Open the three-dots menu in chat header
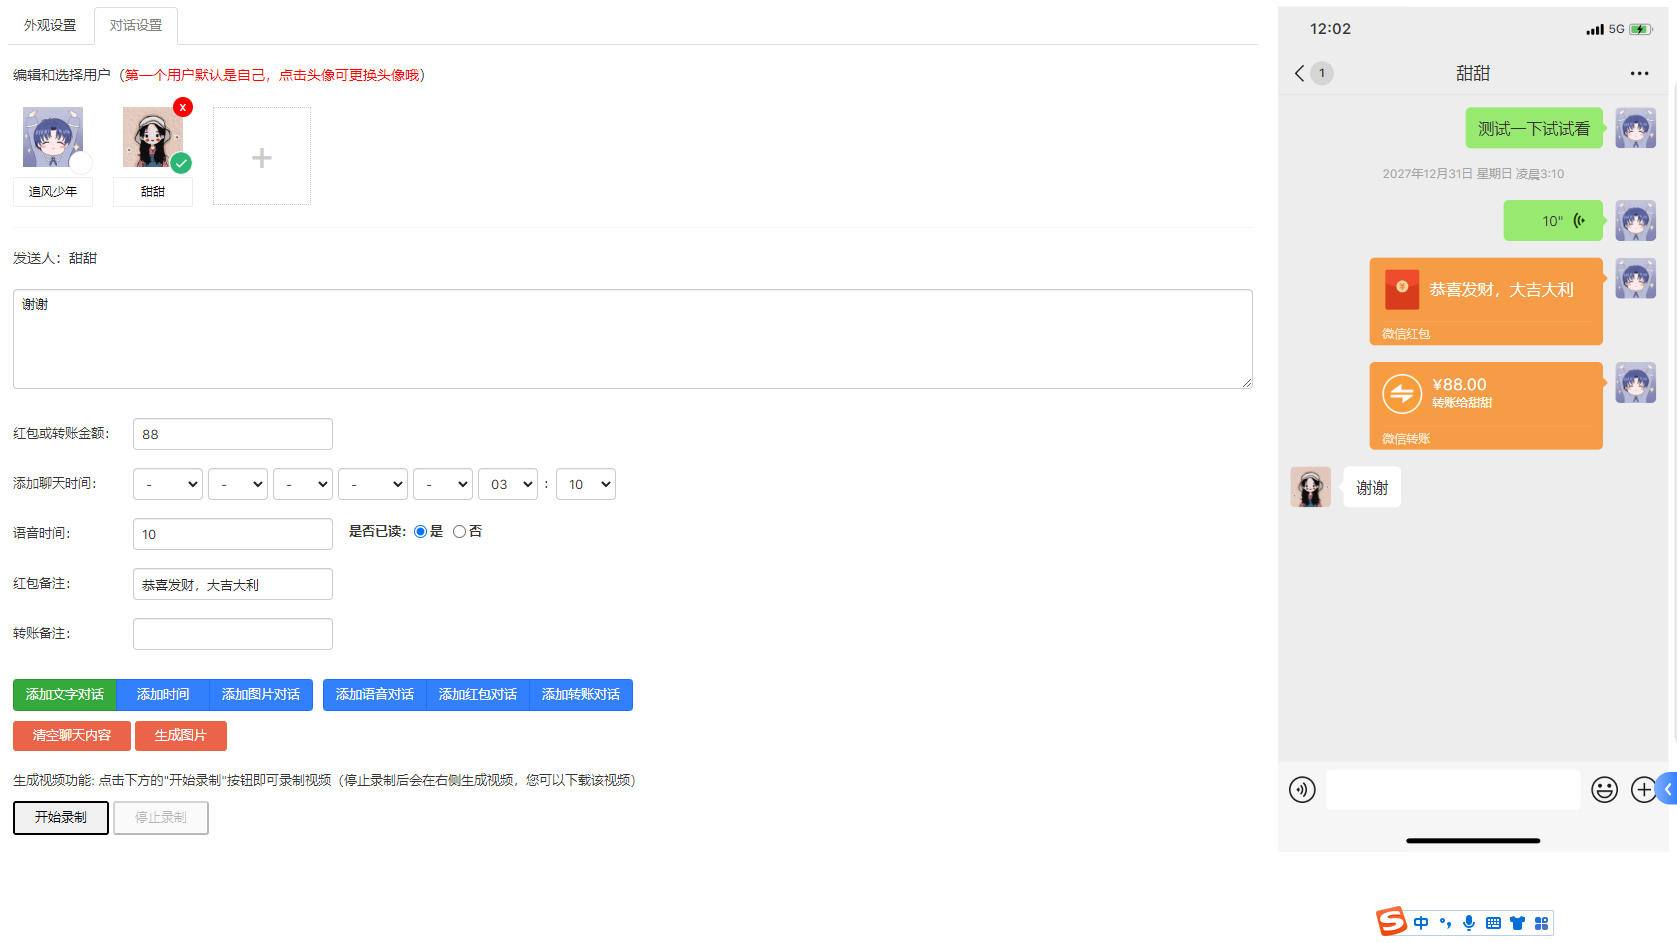 (1639, 73)
